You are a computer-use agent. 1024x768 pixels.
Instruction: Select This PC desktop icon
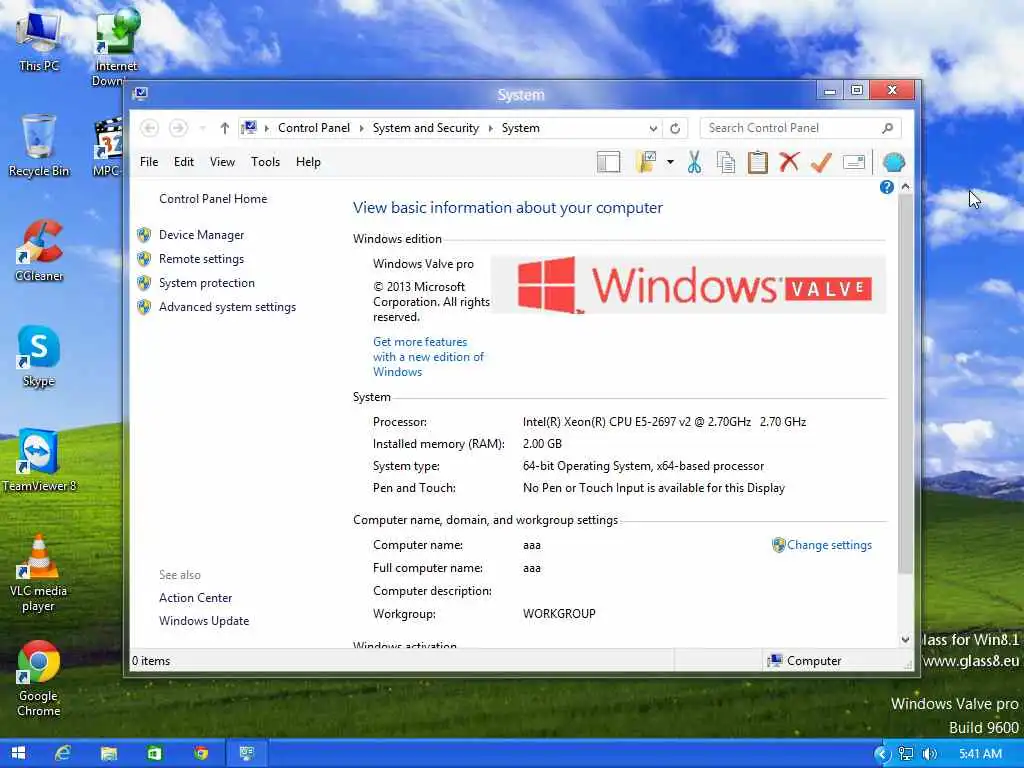[x=39, y=40]
